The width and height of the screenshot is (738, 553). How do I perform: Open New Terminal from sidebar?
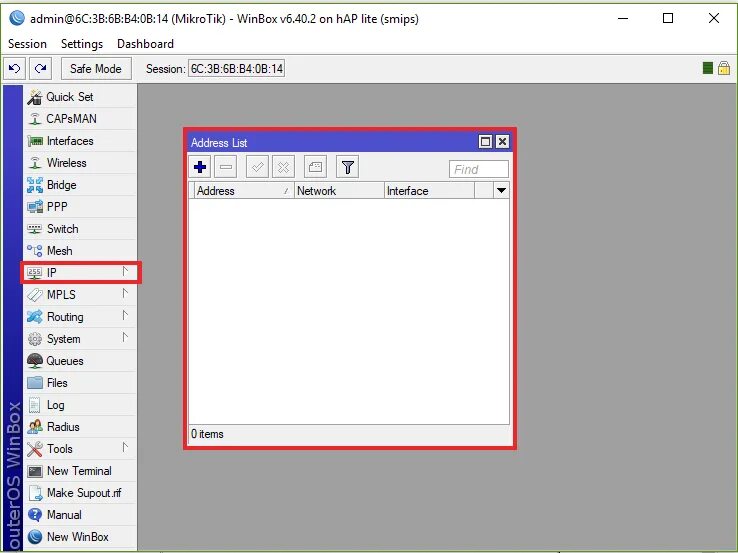pyautogui.click(x=80, y=471)
